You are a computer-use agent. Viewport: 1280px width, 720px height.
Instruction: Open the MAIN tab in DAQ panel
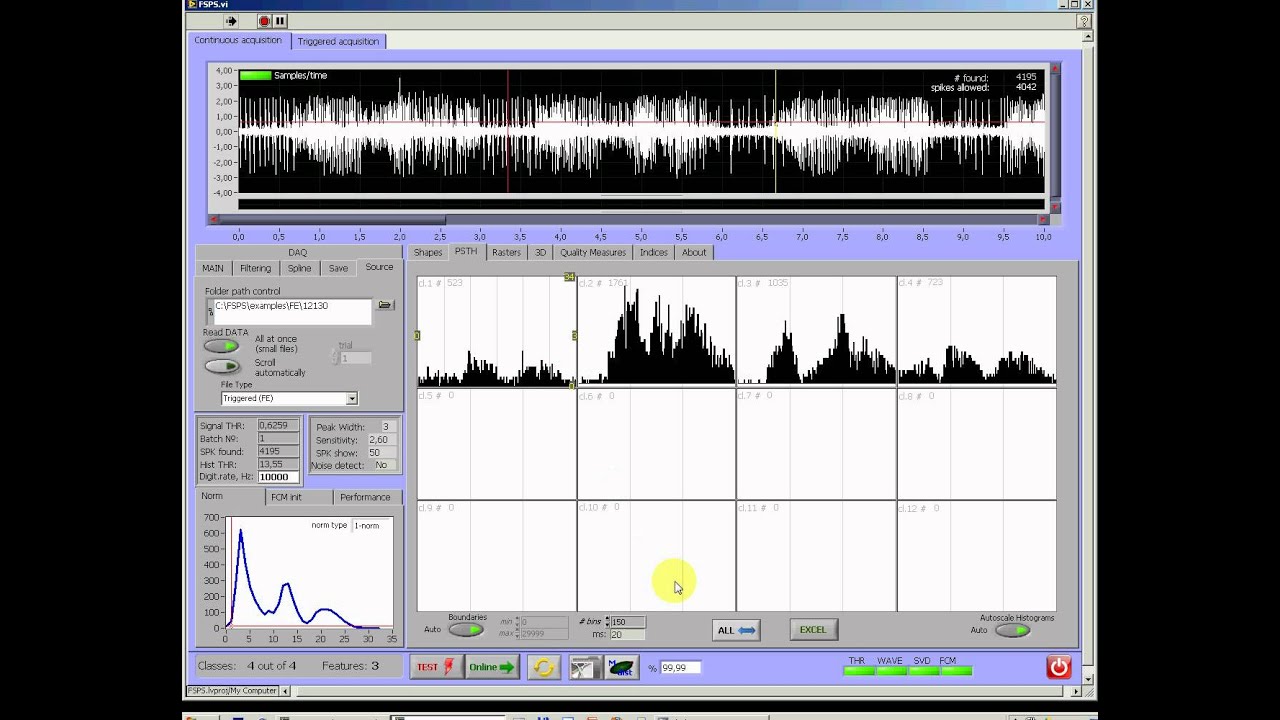pos(213,268)
